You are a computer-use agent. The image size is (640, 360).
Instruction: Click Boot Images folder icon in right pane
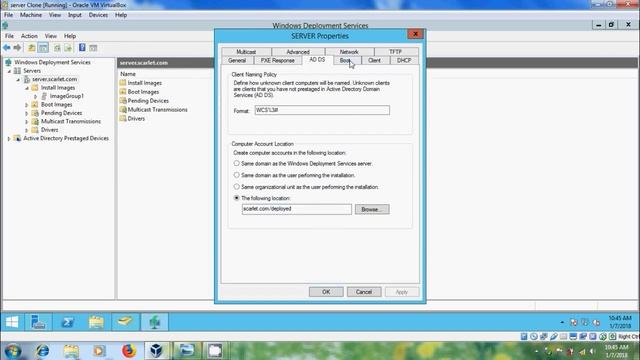(123, 92)
